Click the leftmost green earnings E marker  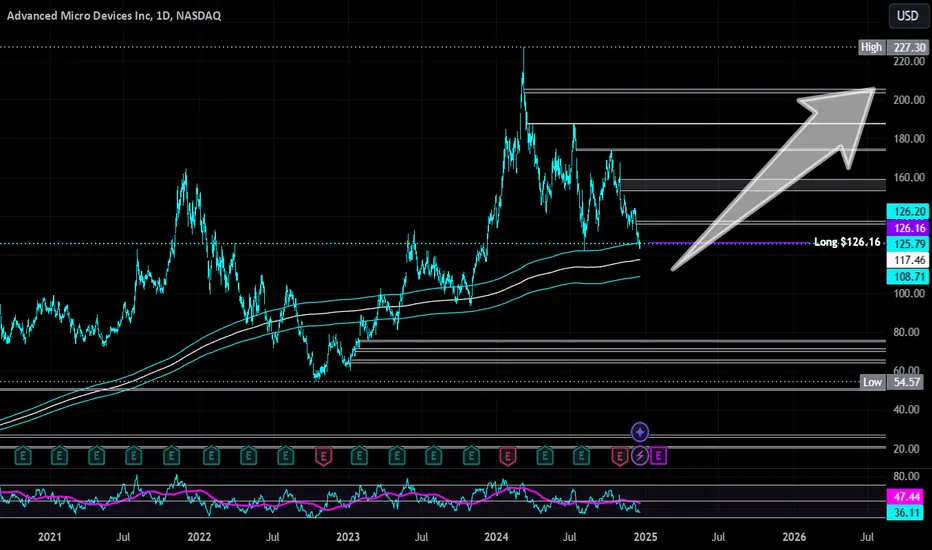[x=23, y=456]
